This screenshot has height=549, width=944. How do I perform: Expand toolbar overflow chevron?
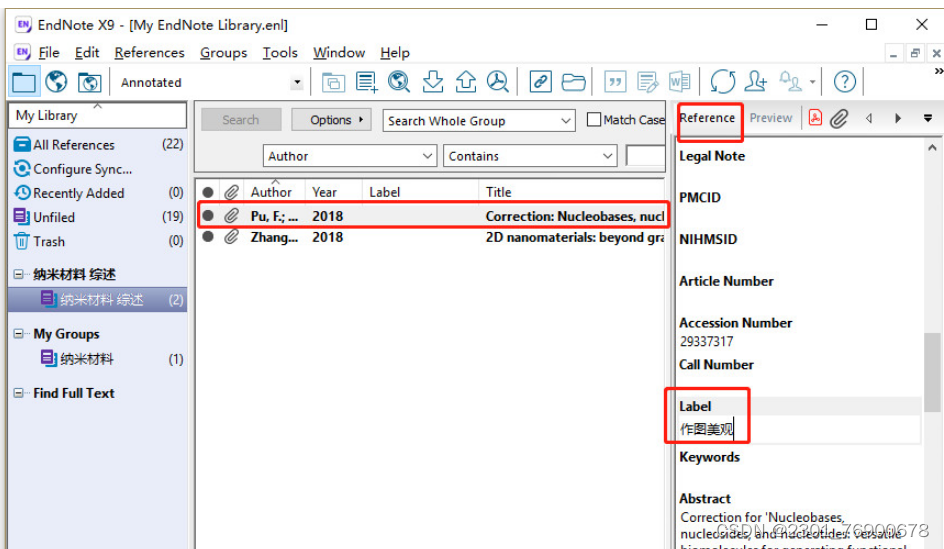click(939, 71)
